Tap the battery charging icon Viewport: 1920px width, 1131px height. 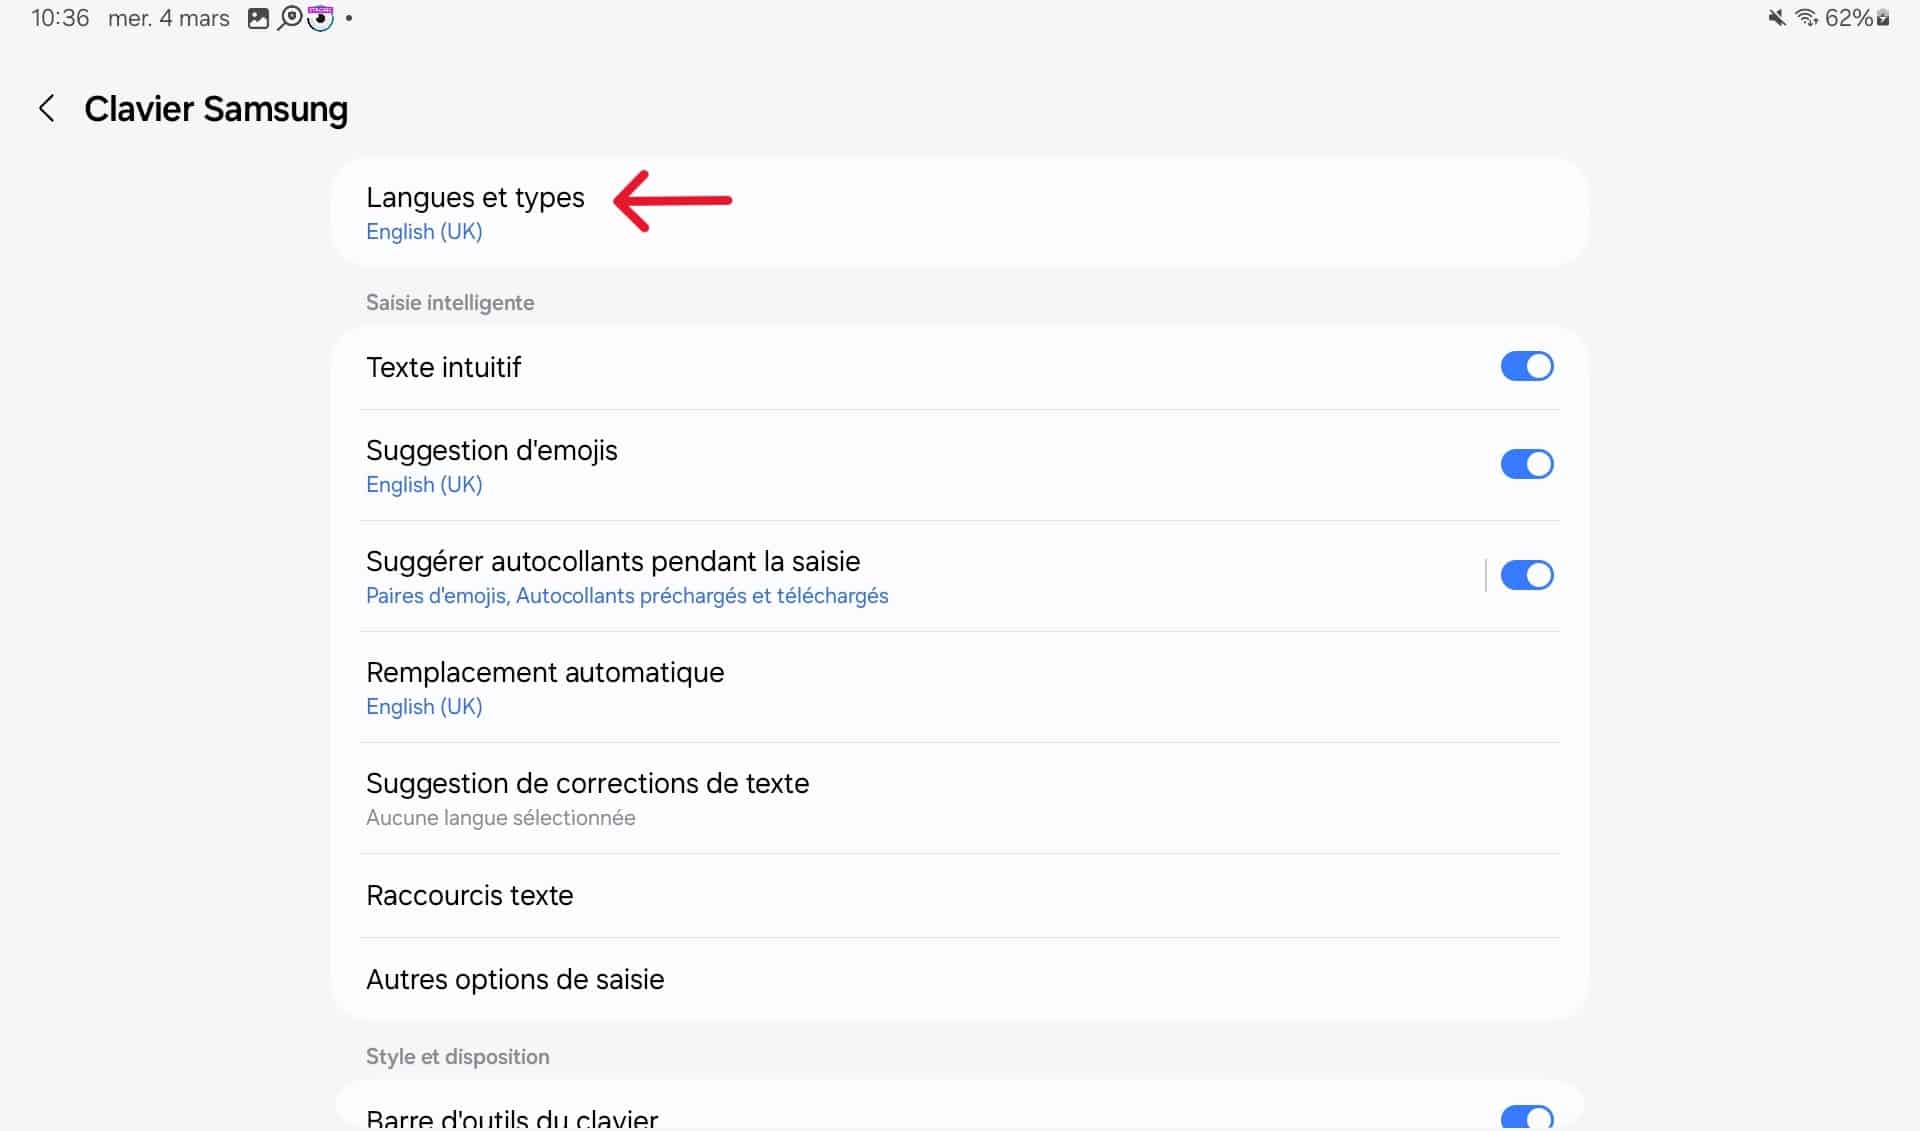(1883, 18)
